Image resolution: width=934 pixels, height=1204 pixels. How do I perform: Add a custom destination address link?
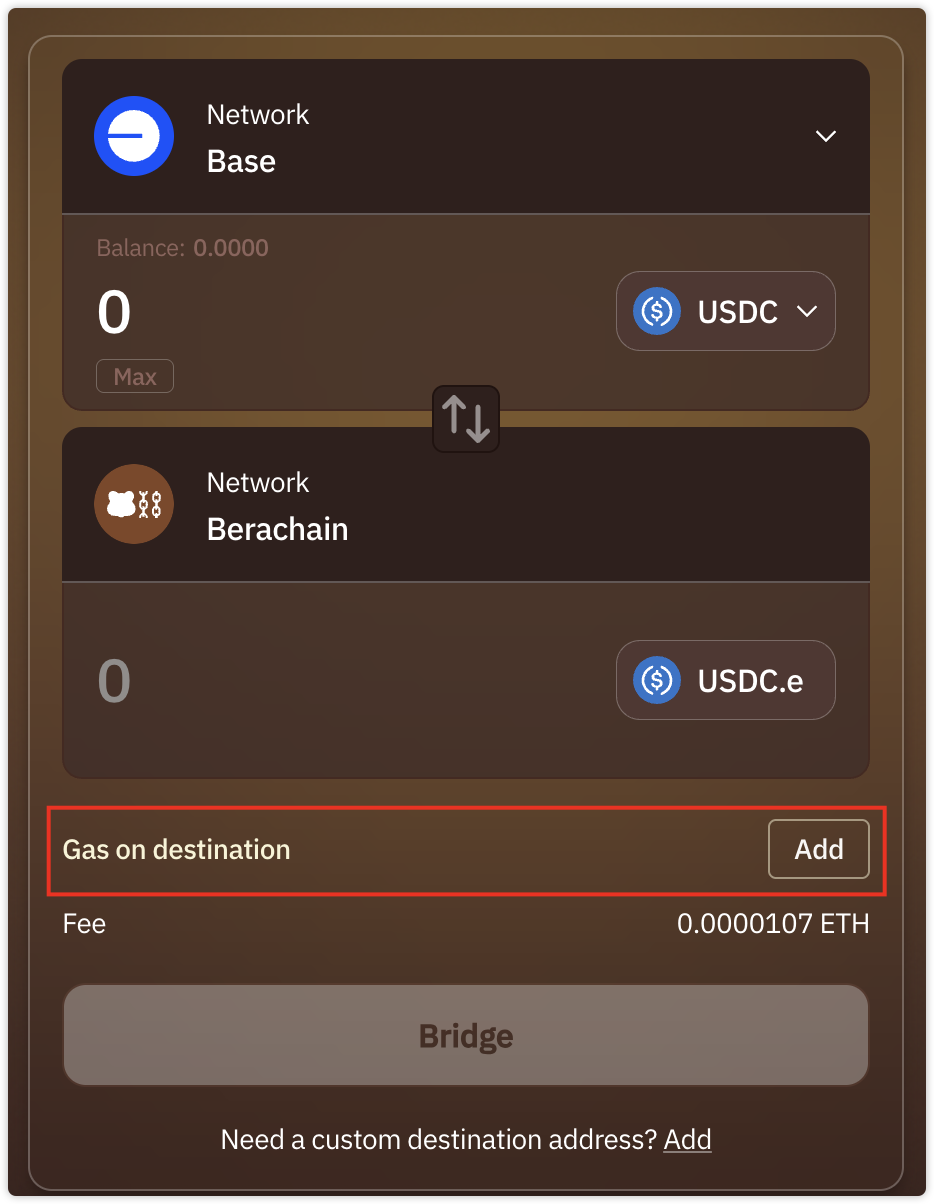(x=688, y=1139)
